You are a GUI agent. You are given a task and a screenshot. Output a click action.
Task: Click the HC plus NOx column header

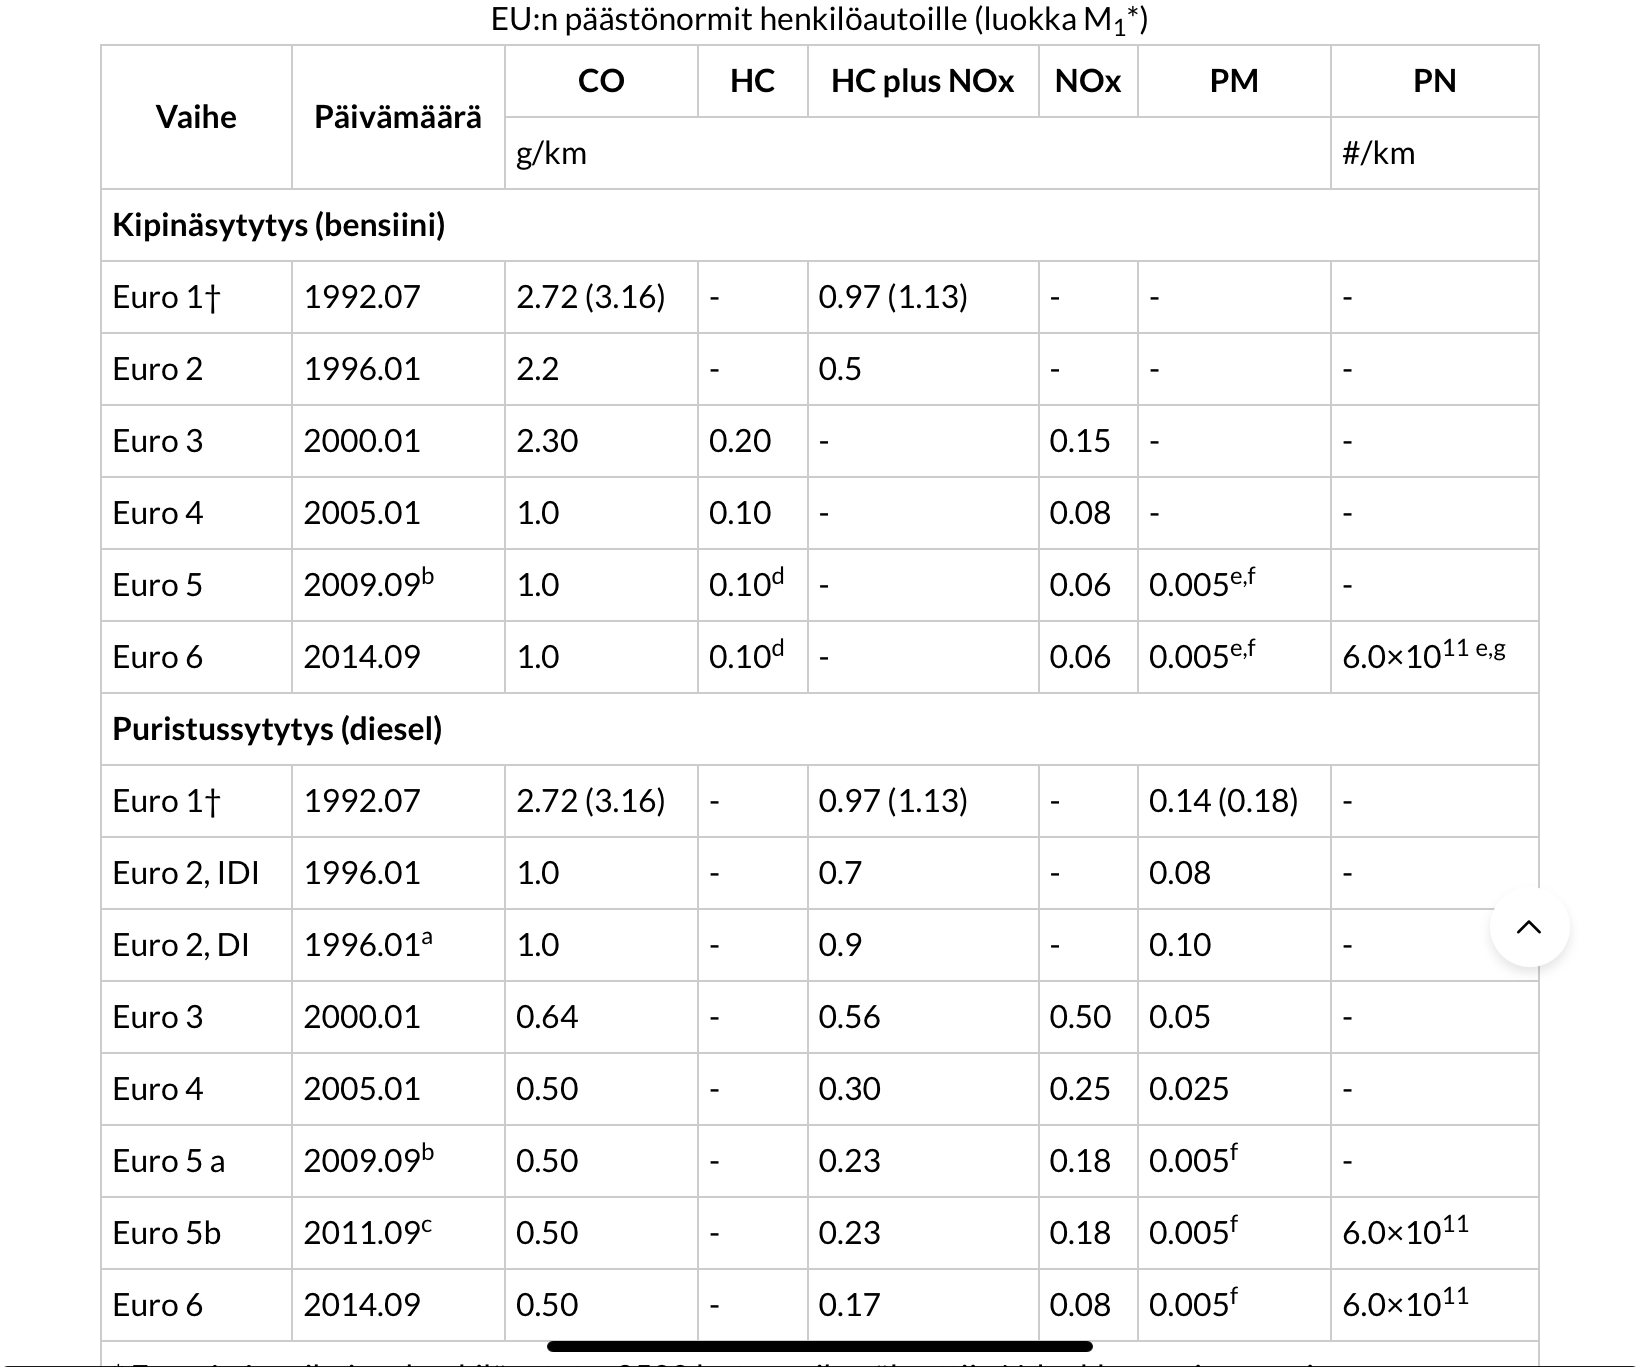click(x=922, y=81)
